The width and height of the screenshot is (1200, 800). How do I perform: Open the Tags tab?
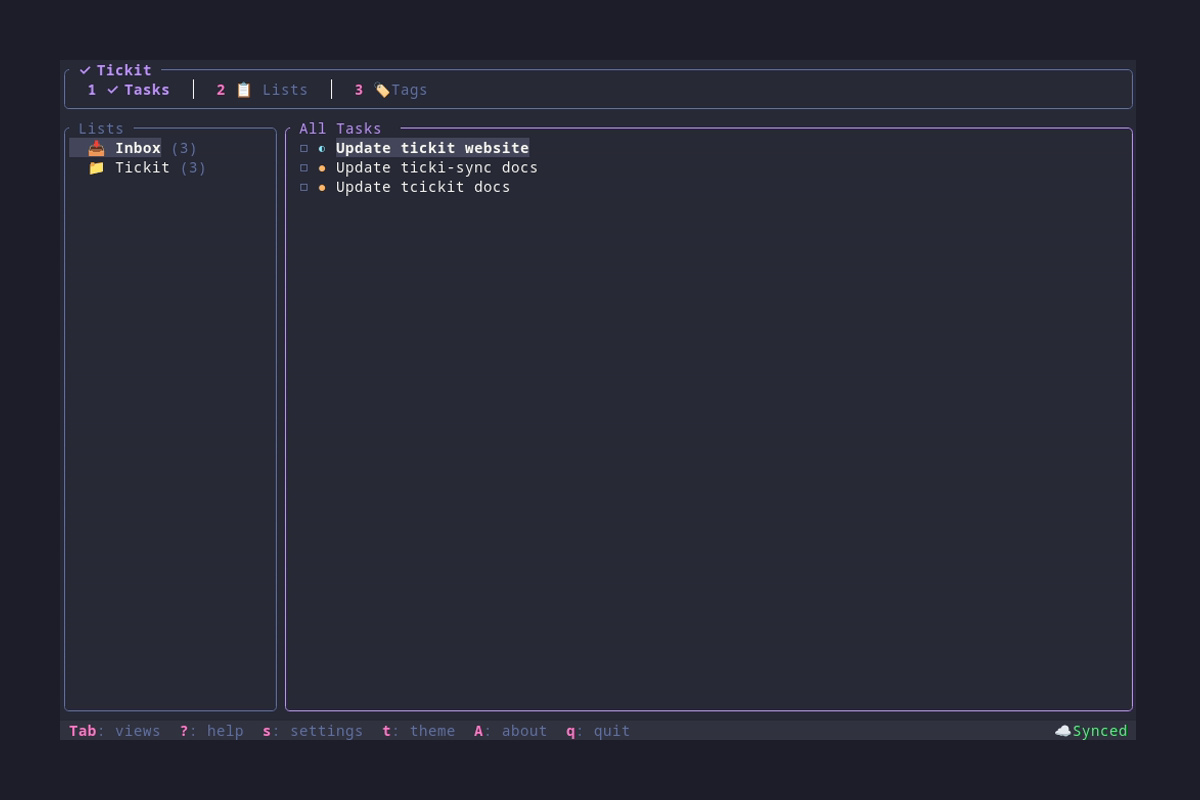(x=410, y=89)
